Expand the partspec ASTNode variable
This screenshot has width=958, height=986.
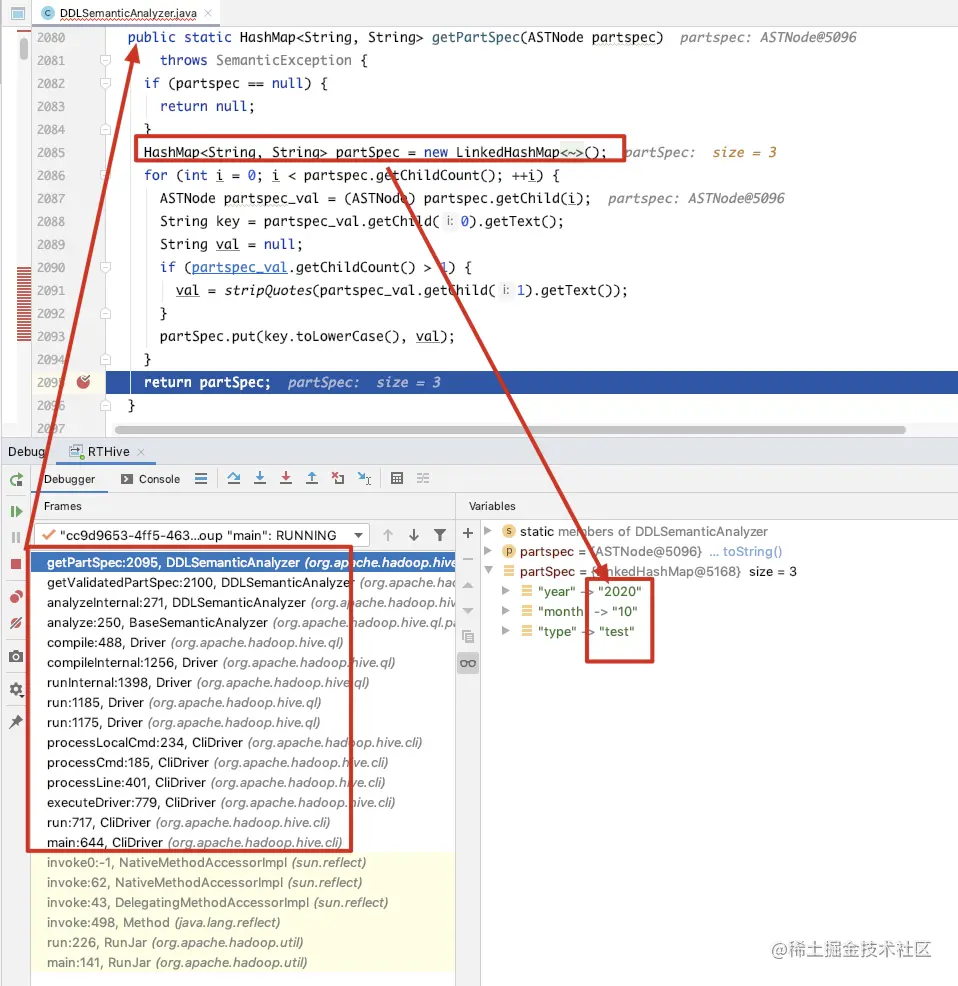pos(488,551)
